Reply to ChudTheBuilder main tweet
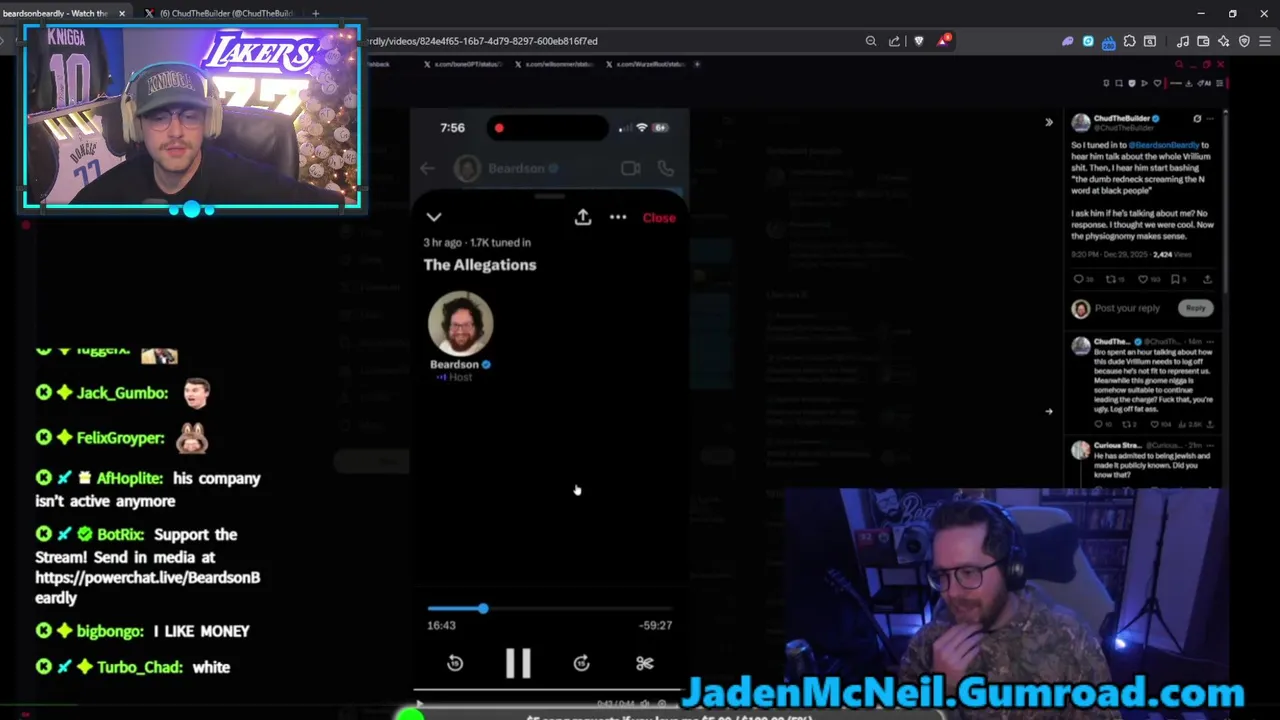1280x720 pixels. pyautogui.click(x=1079, y=280)
